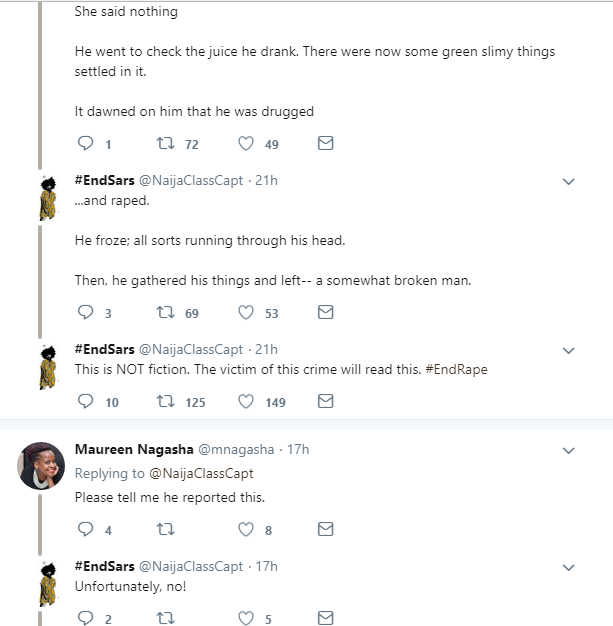Reply to the 'NOT fiction' tweet with 10 replies

coord(85,402)
